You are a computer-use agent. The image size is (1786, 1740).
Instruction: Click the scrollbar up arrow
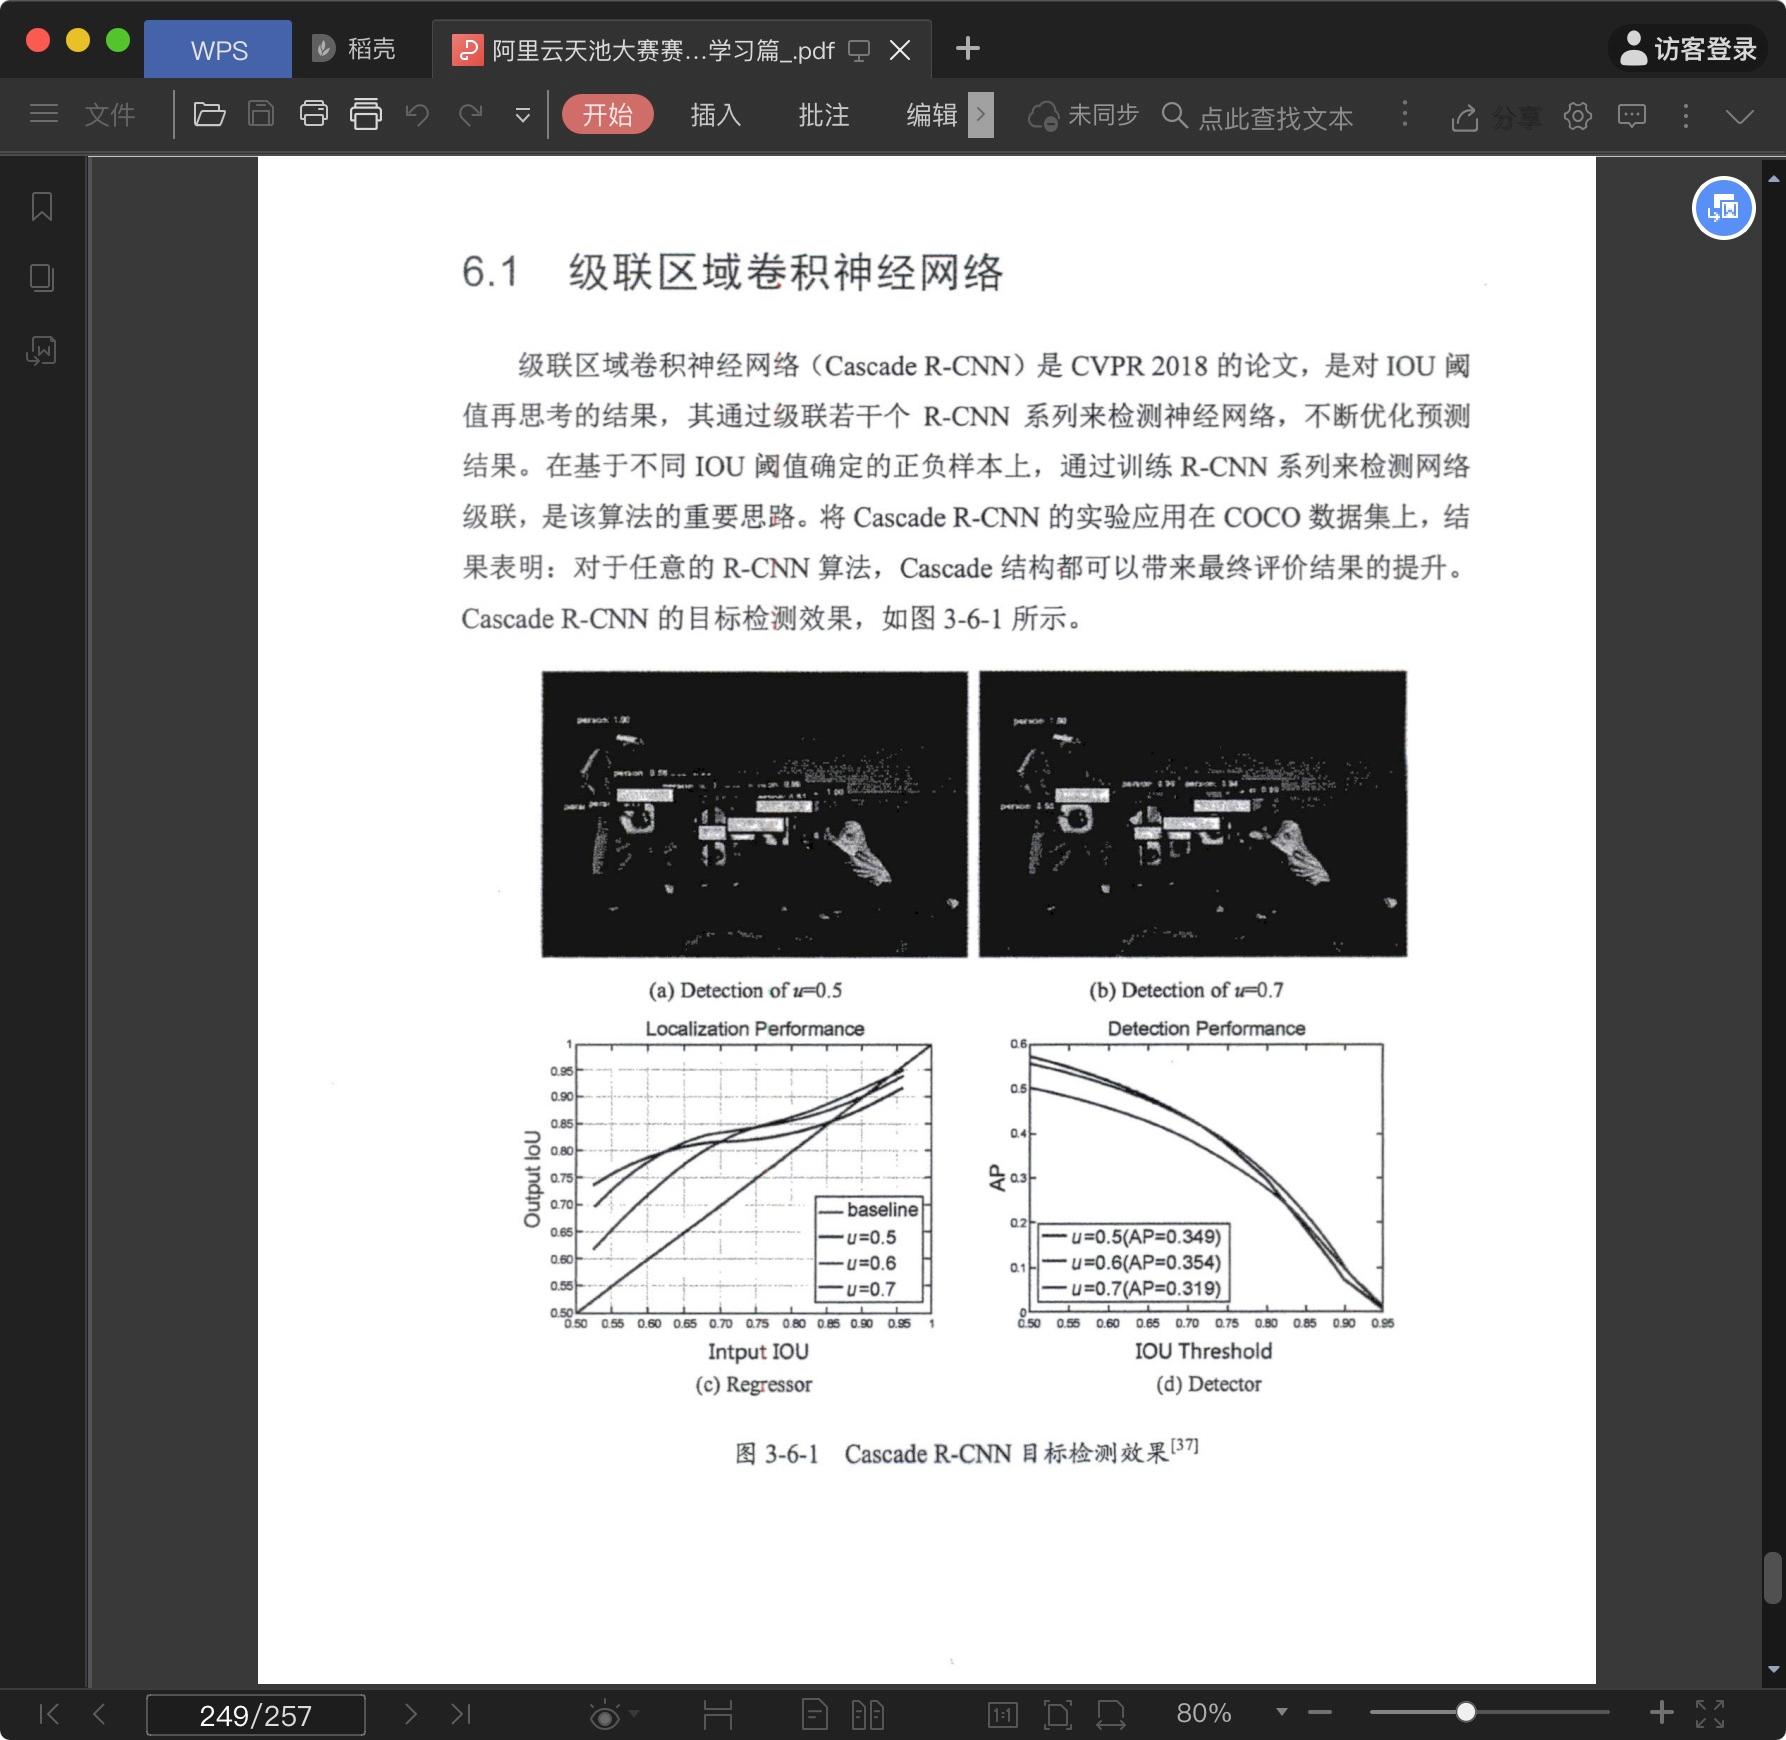pos(1774,179)
